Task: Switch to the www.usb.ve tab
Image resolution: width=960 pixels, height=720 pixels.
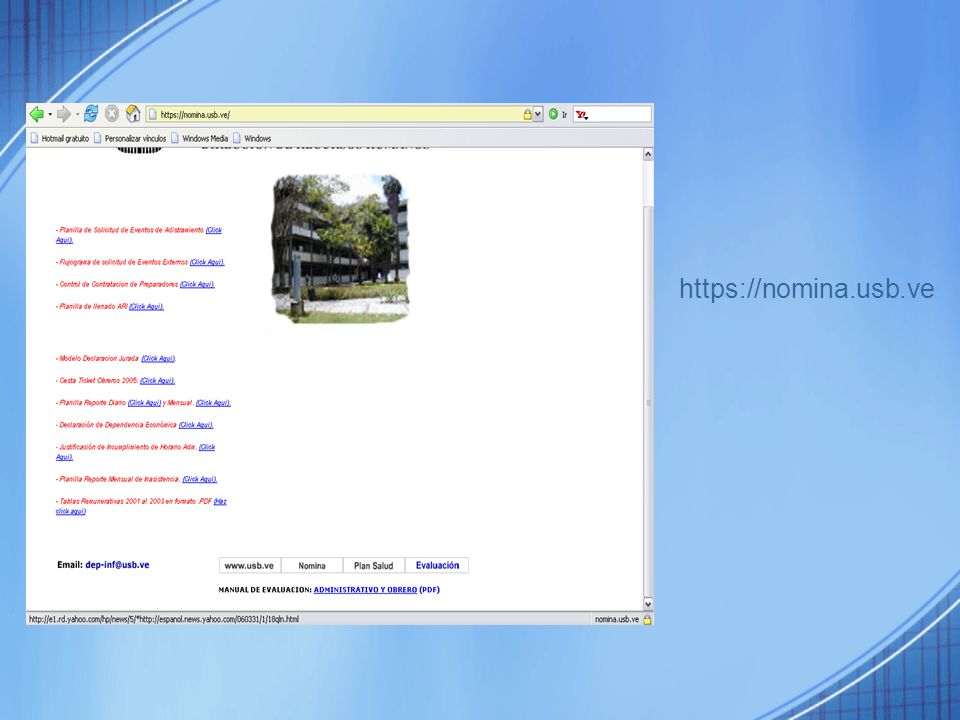Action: pyautogui.click(x=249, y=565)
